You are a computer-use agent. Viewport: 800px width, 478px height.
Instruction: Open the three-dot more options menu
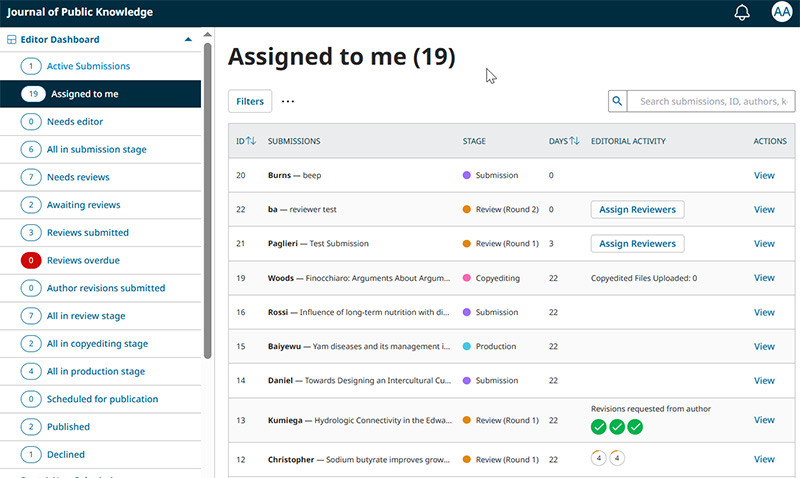click(288, 101)
